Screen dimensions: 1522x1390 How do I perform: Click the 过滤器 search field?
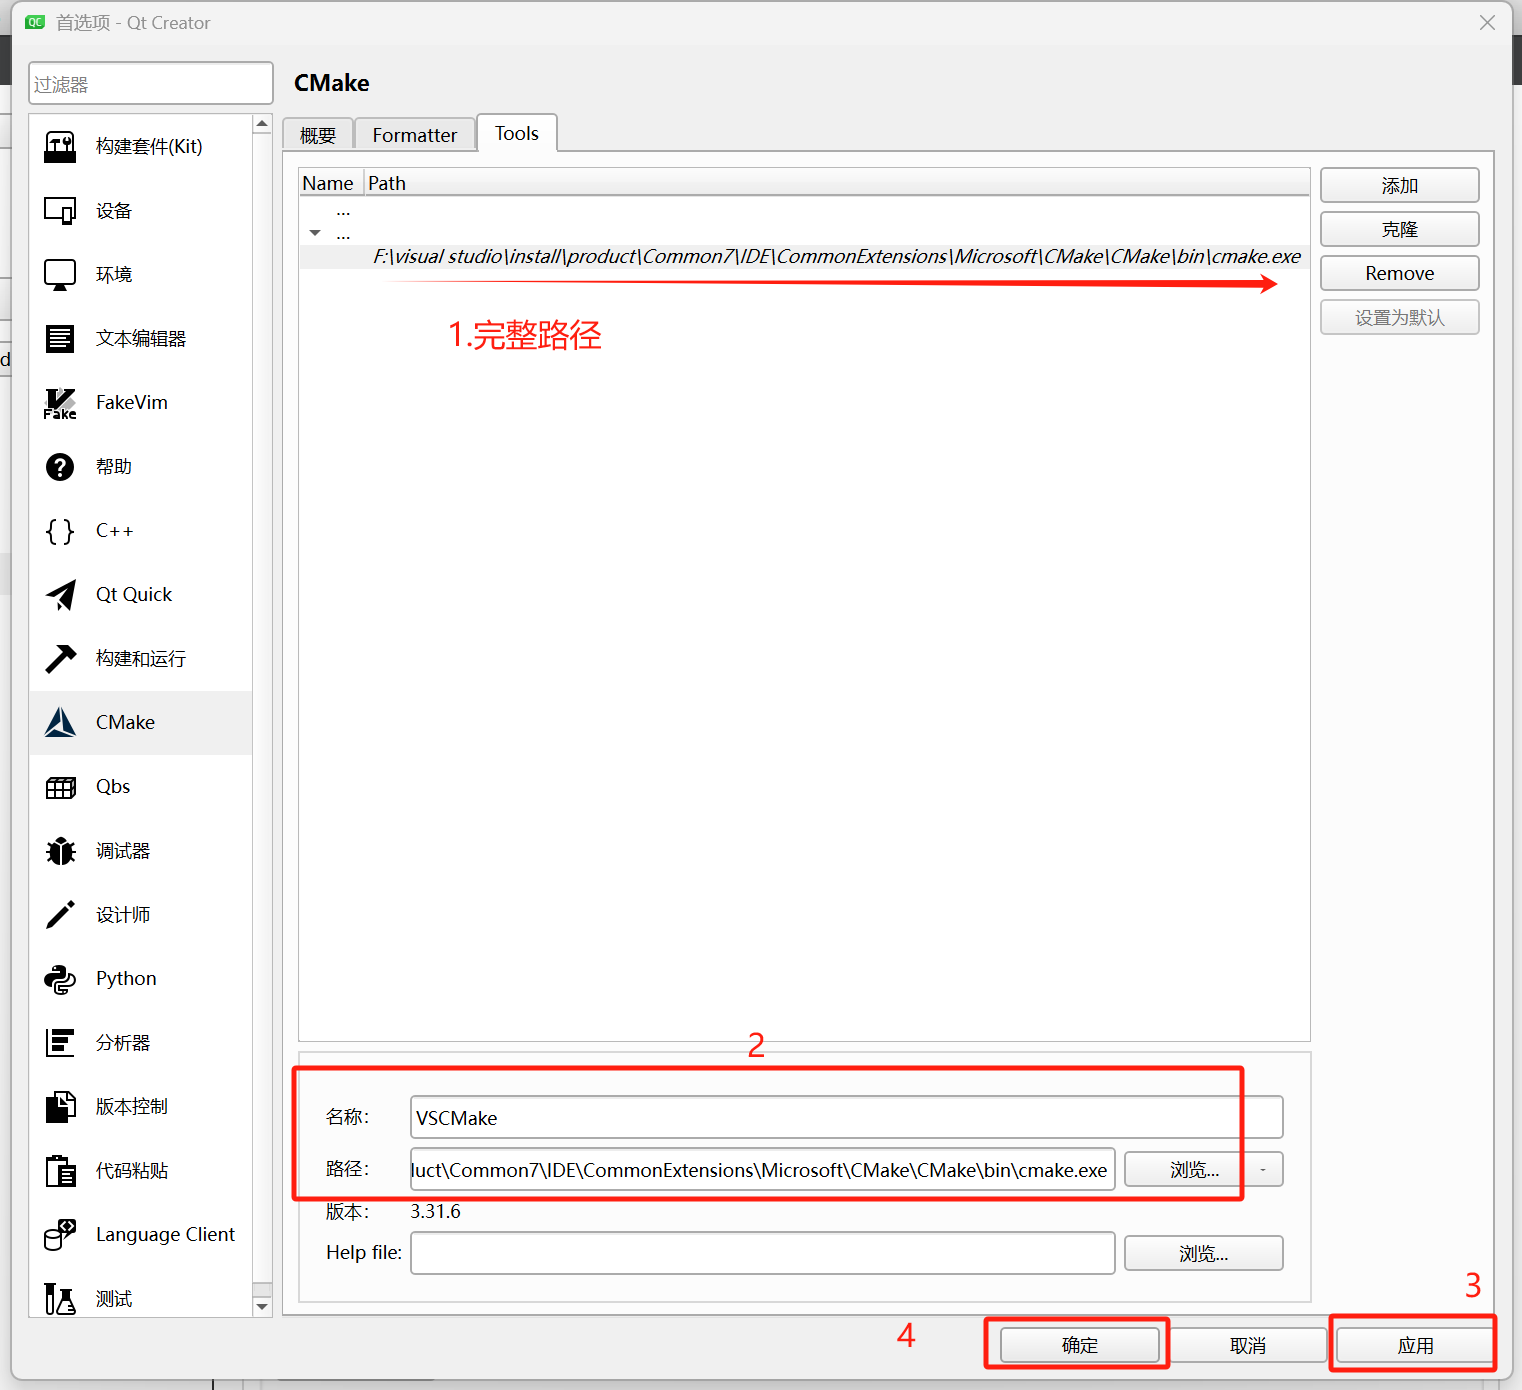(150, 83)
